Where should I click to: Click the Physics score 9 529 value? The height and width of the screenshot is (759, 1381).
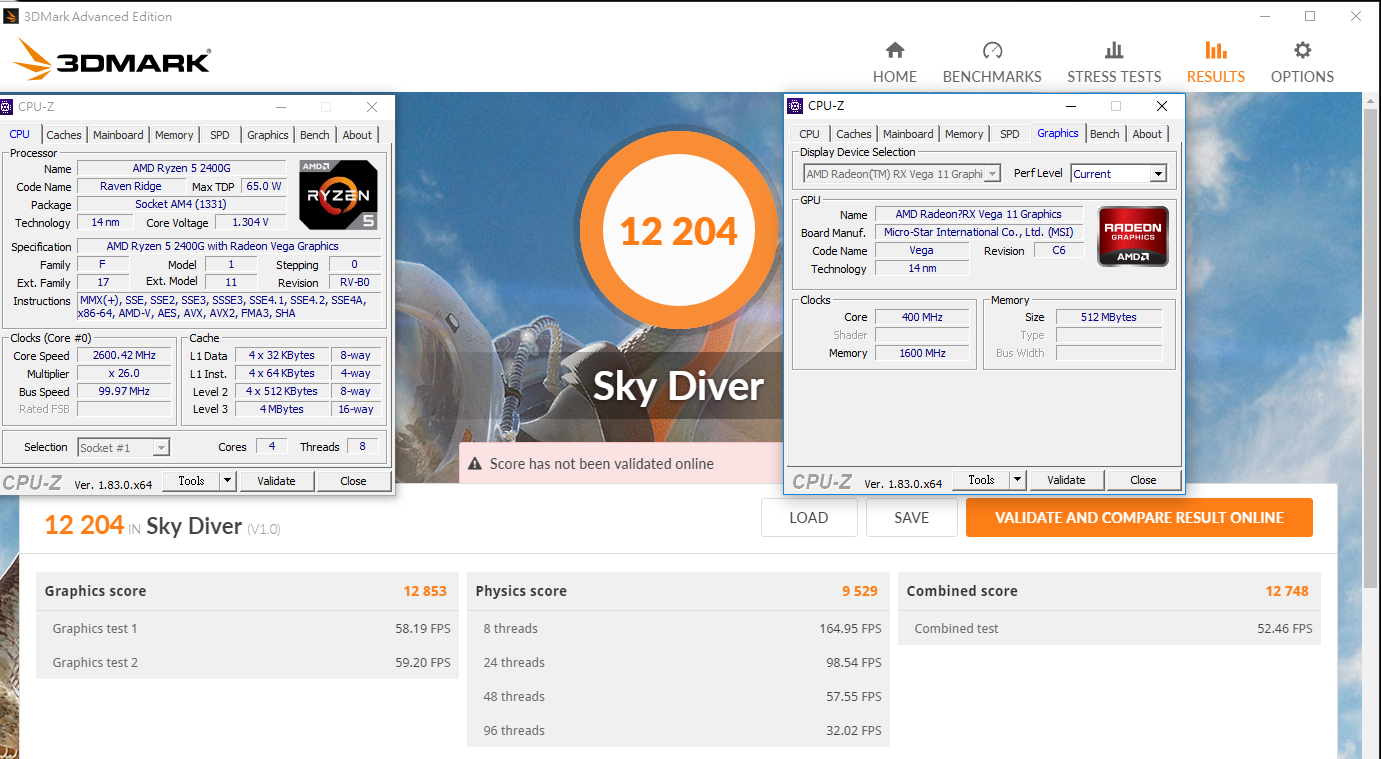pyautogui.click(x=860, y=591)
